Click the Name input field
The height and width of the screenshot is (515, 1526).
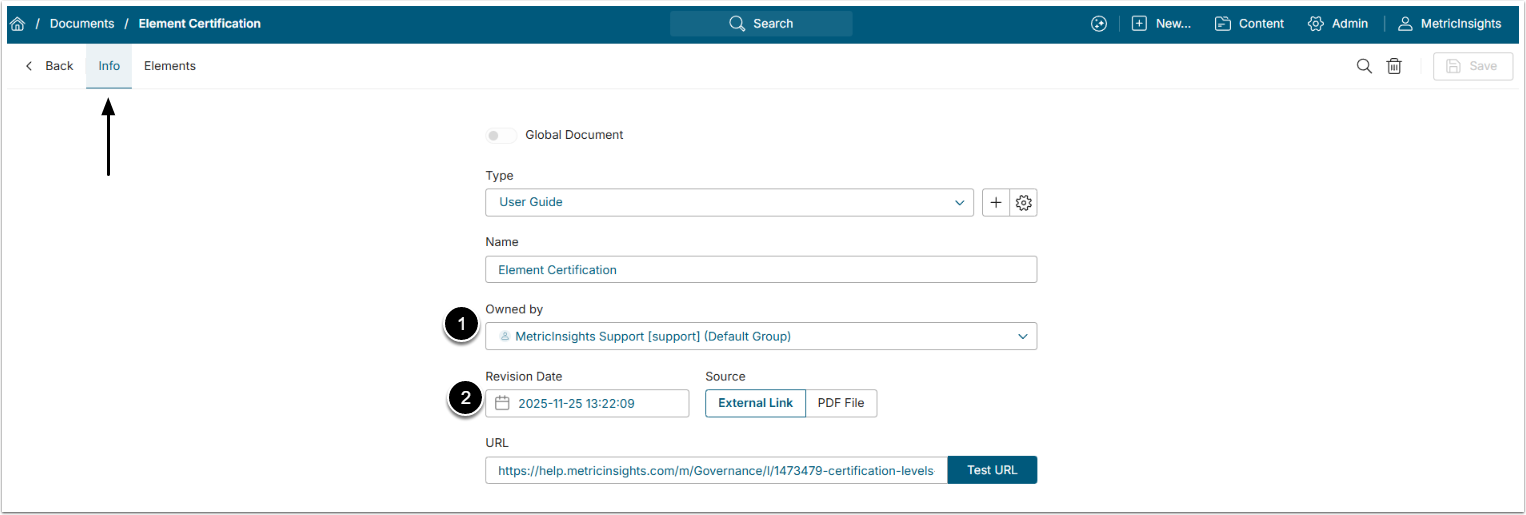coord(760,270)
